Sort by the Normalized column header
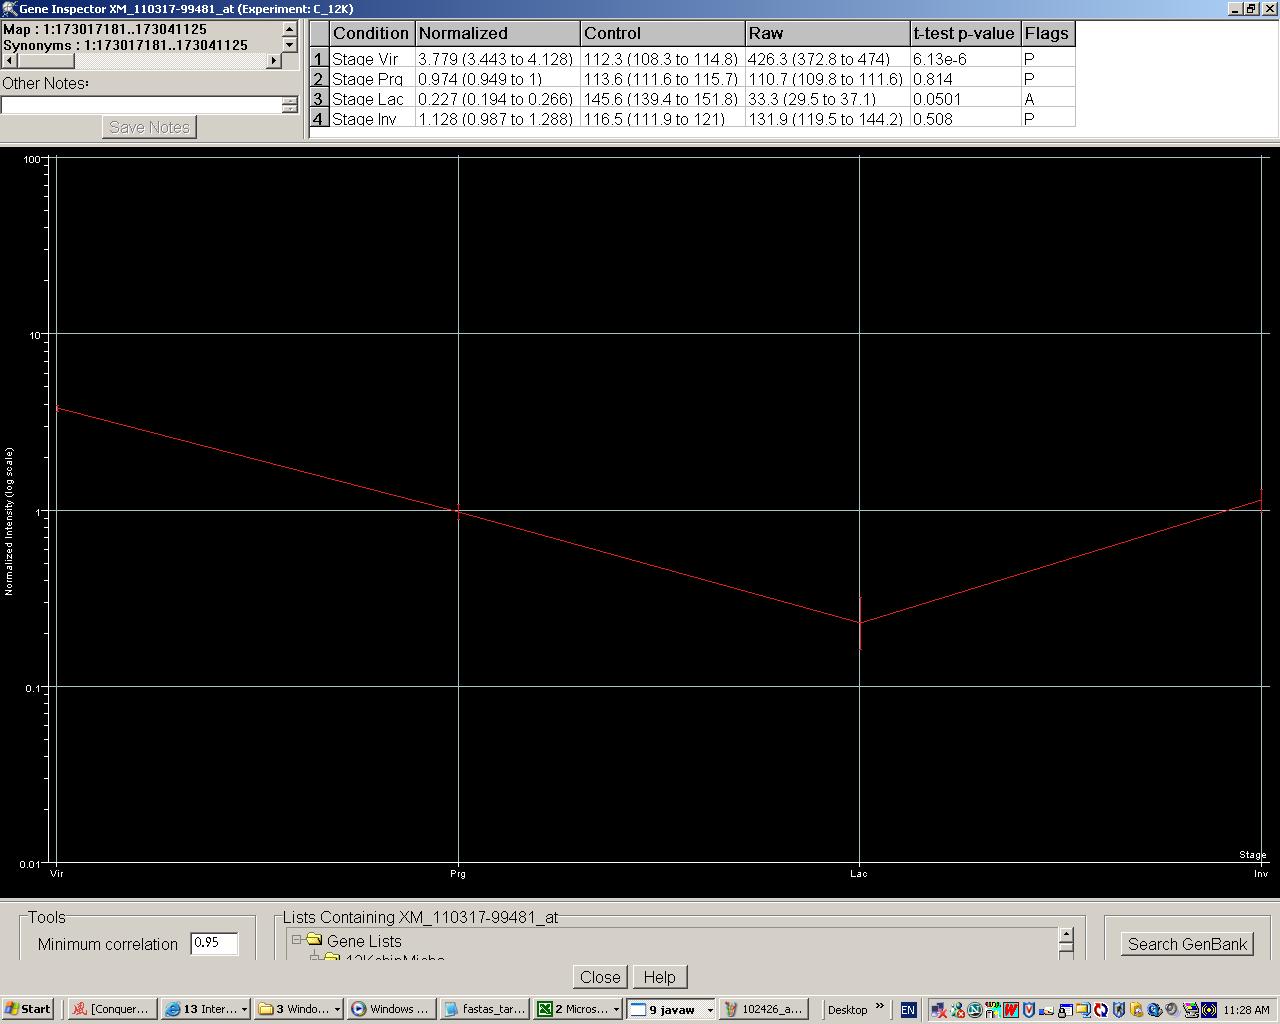 click(x=497, y=33)
